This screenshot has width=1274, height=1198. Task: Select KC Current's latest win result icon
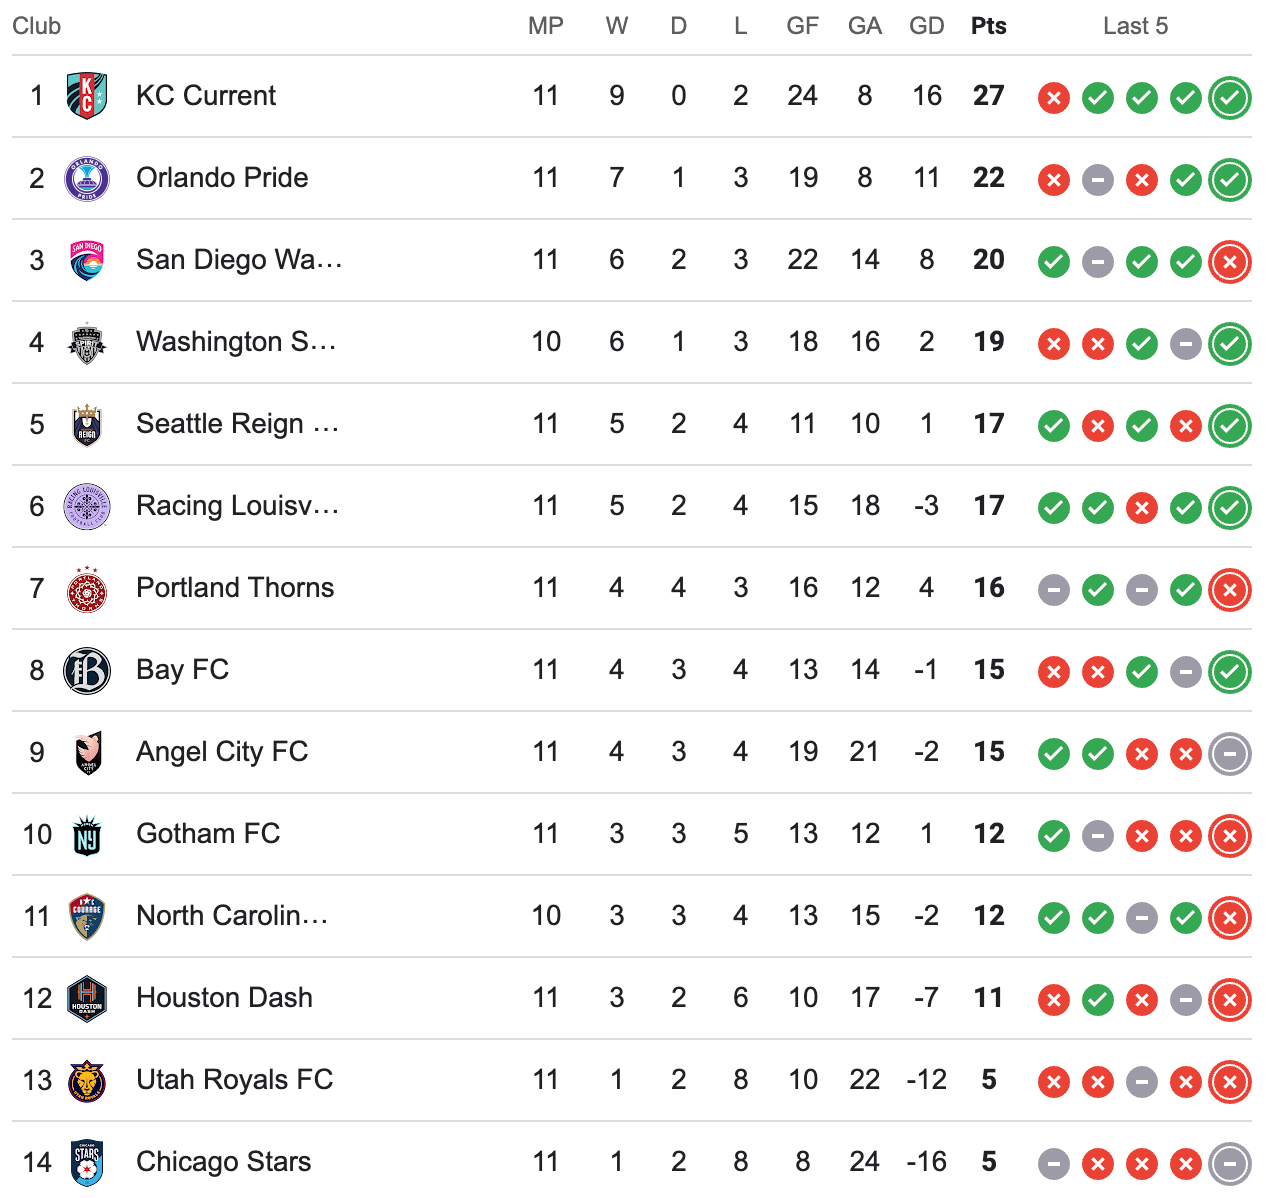pos(1230,98)
